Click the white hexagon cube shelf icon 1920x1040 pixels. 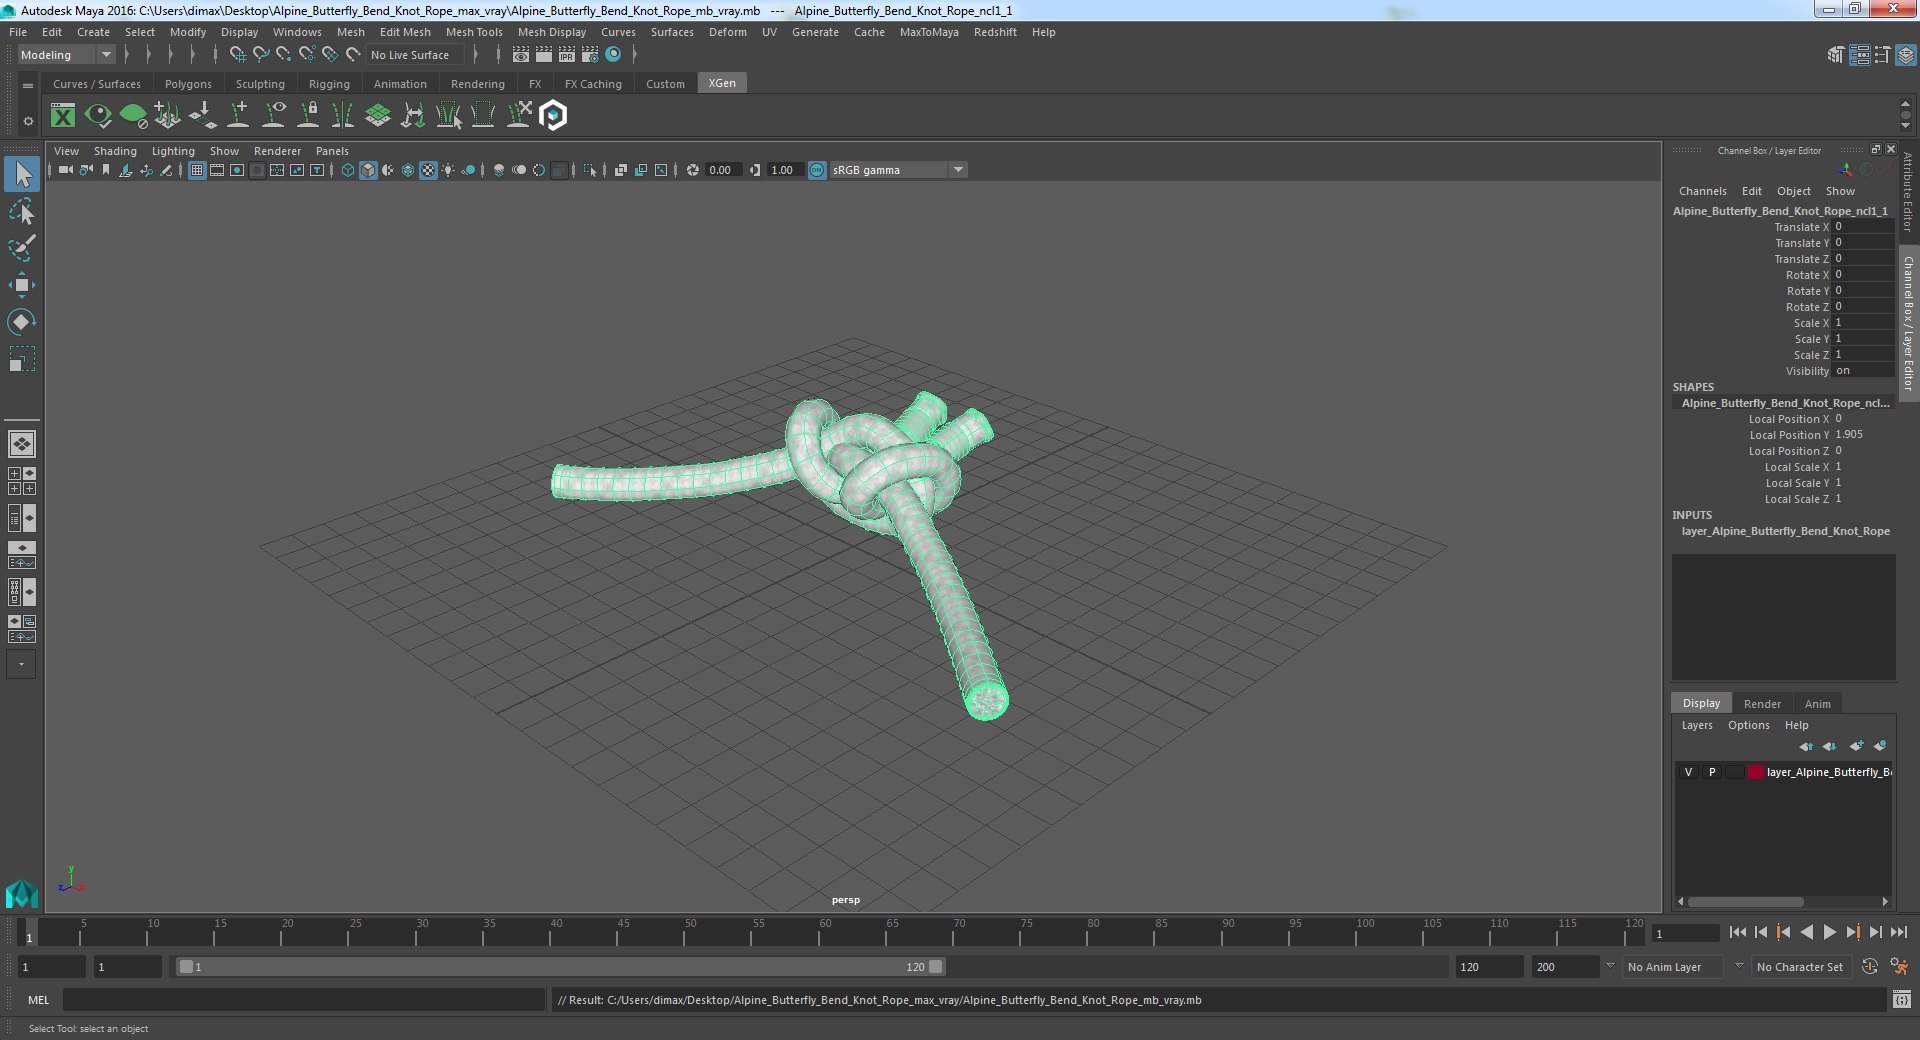553,116
